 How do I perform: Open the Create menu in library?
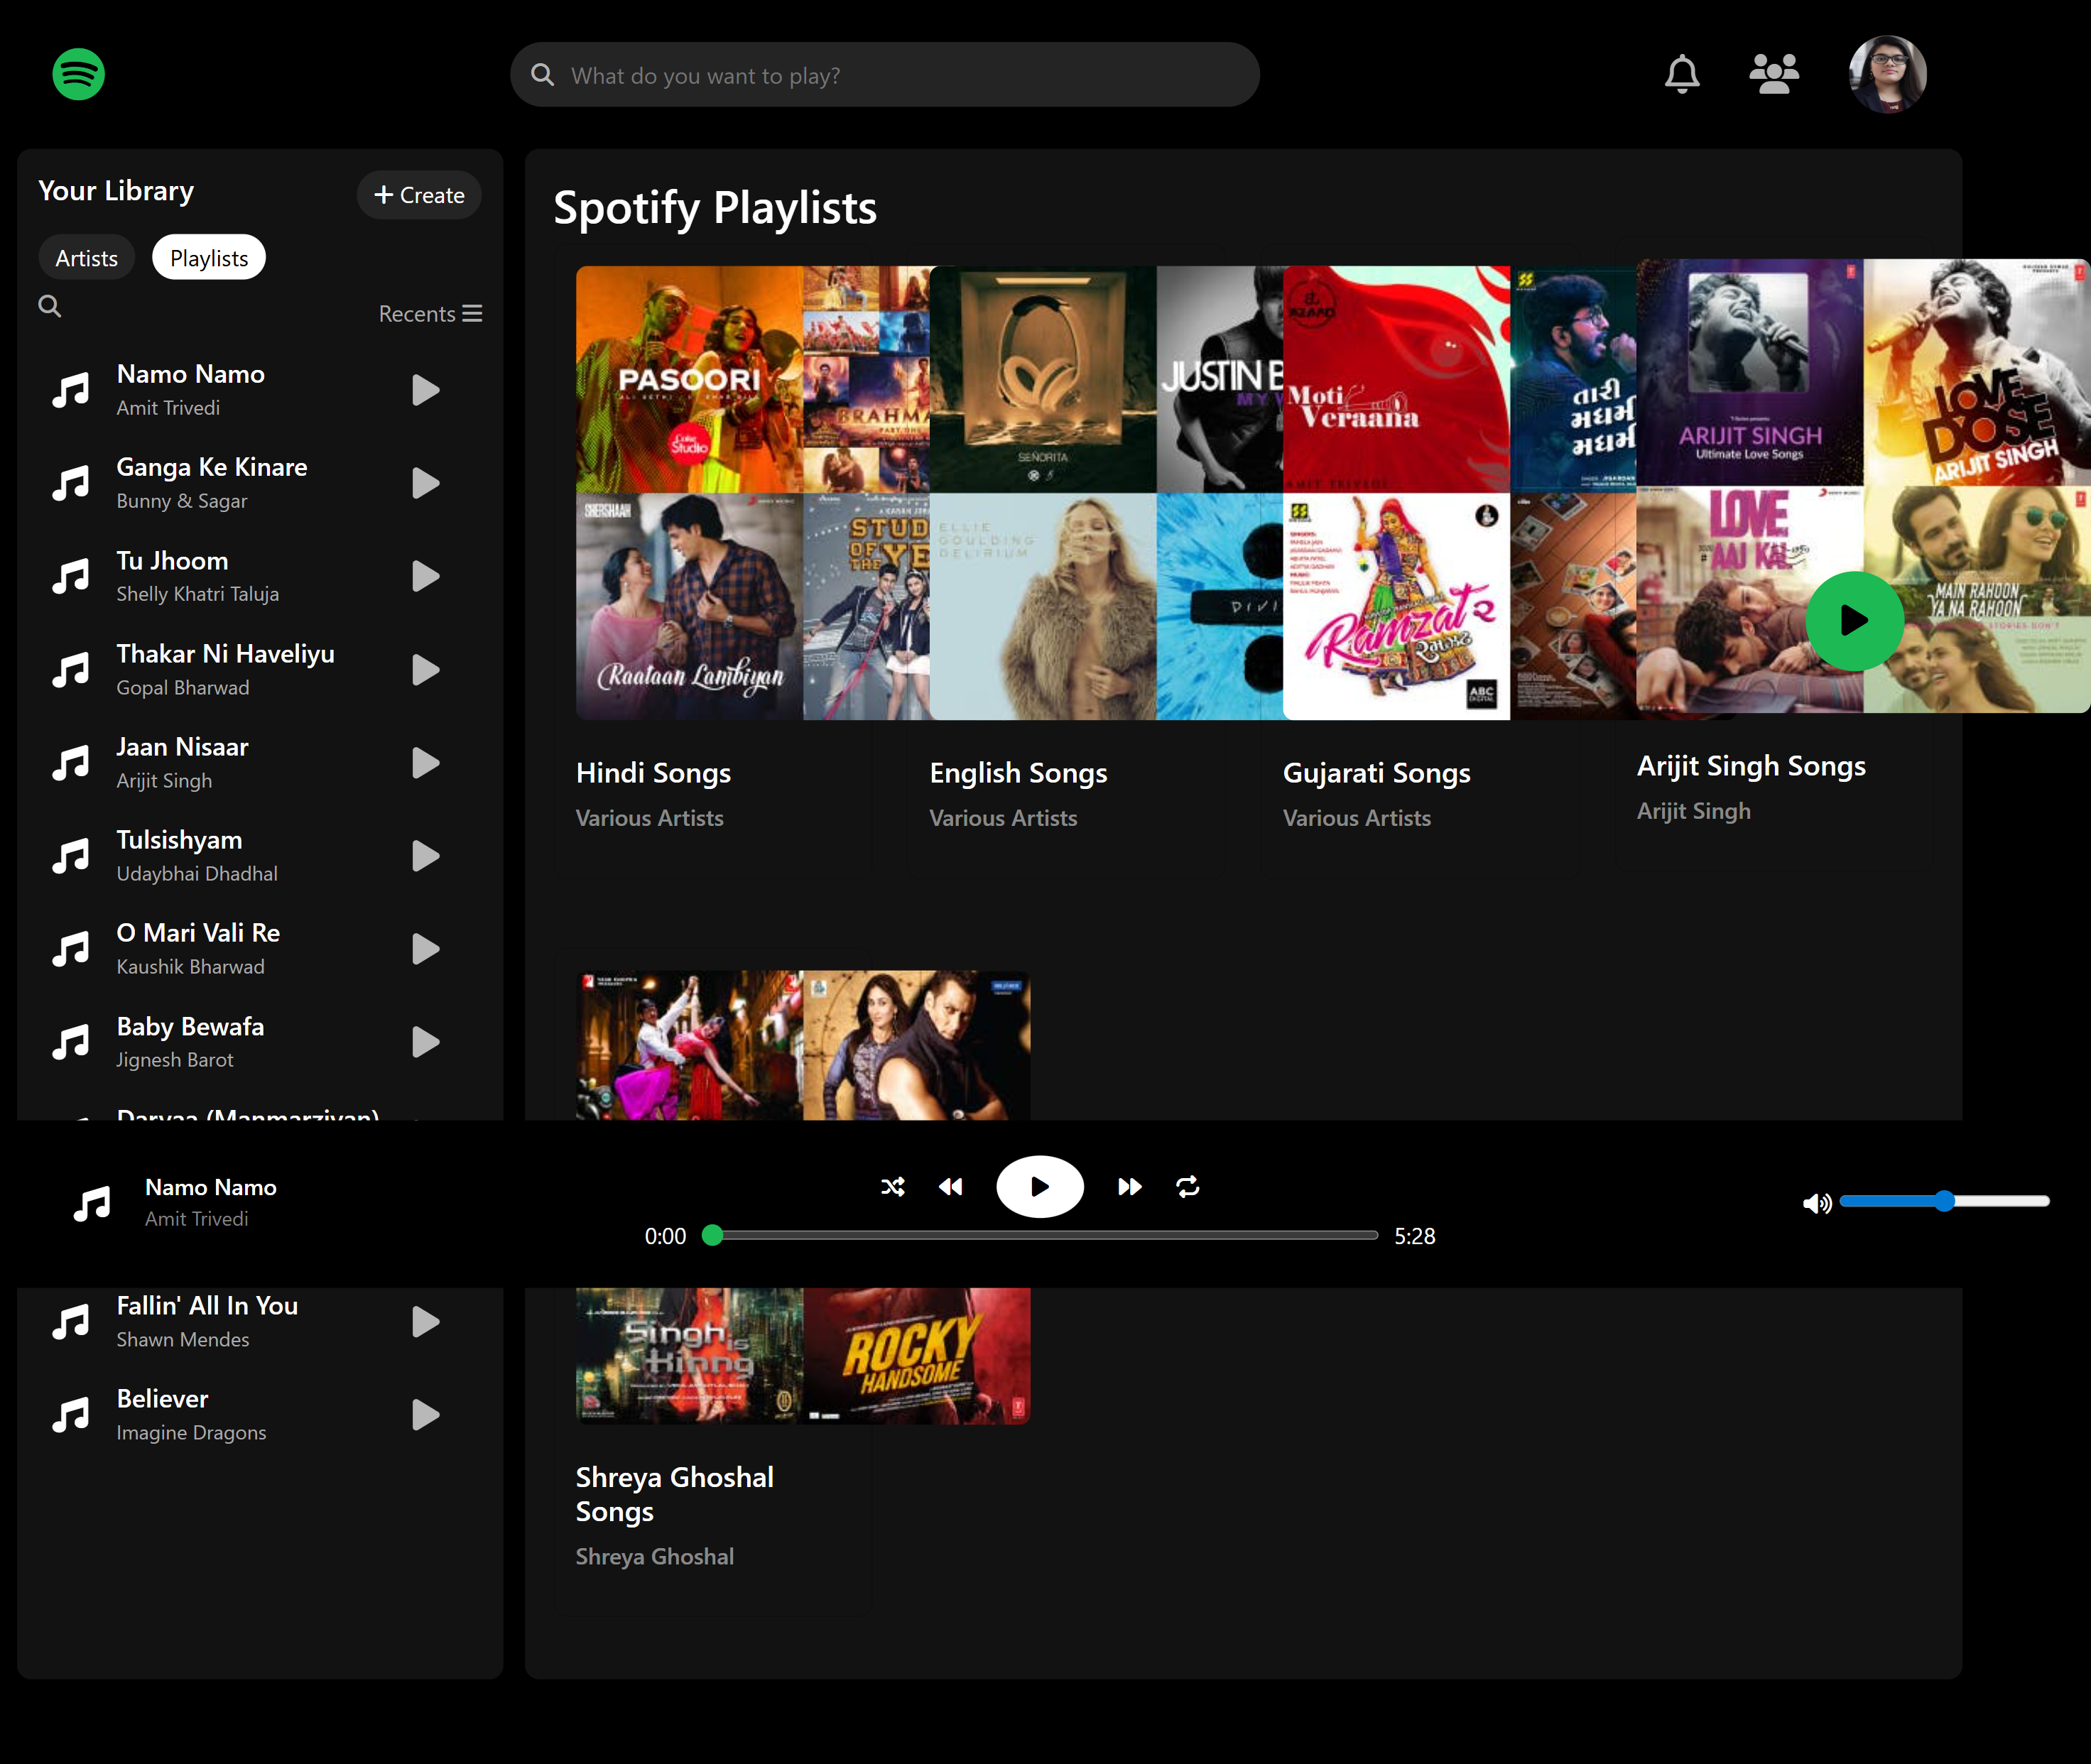pyautogui.click(x=419, y=195)
